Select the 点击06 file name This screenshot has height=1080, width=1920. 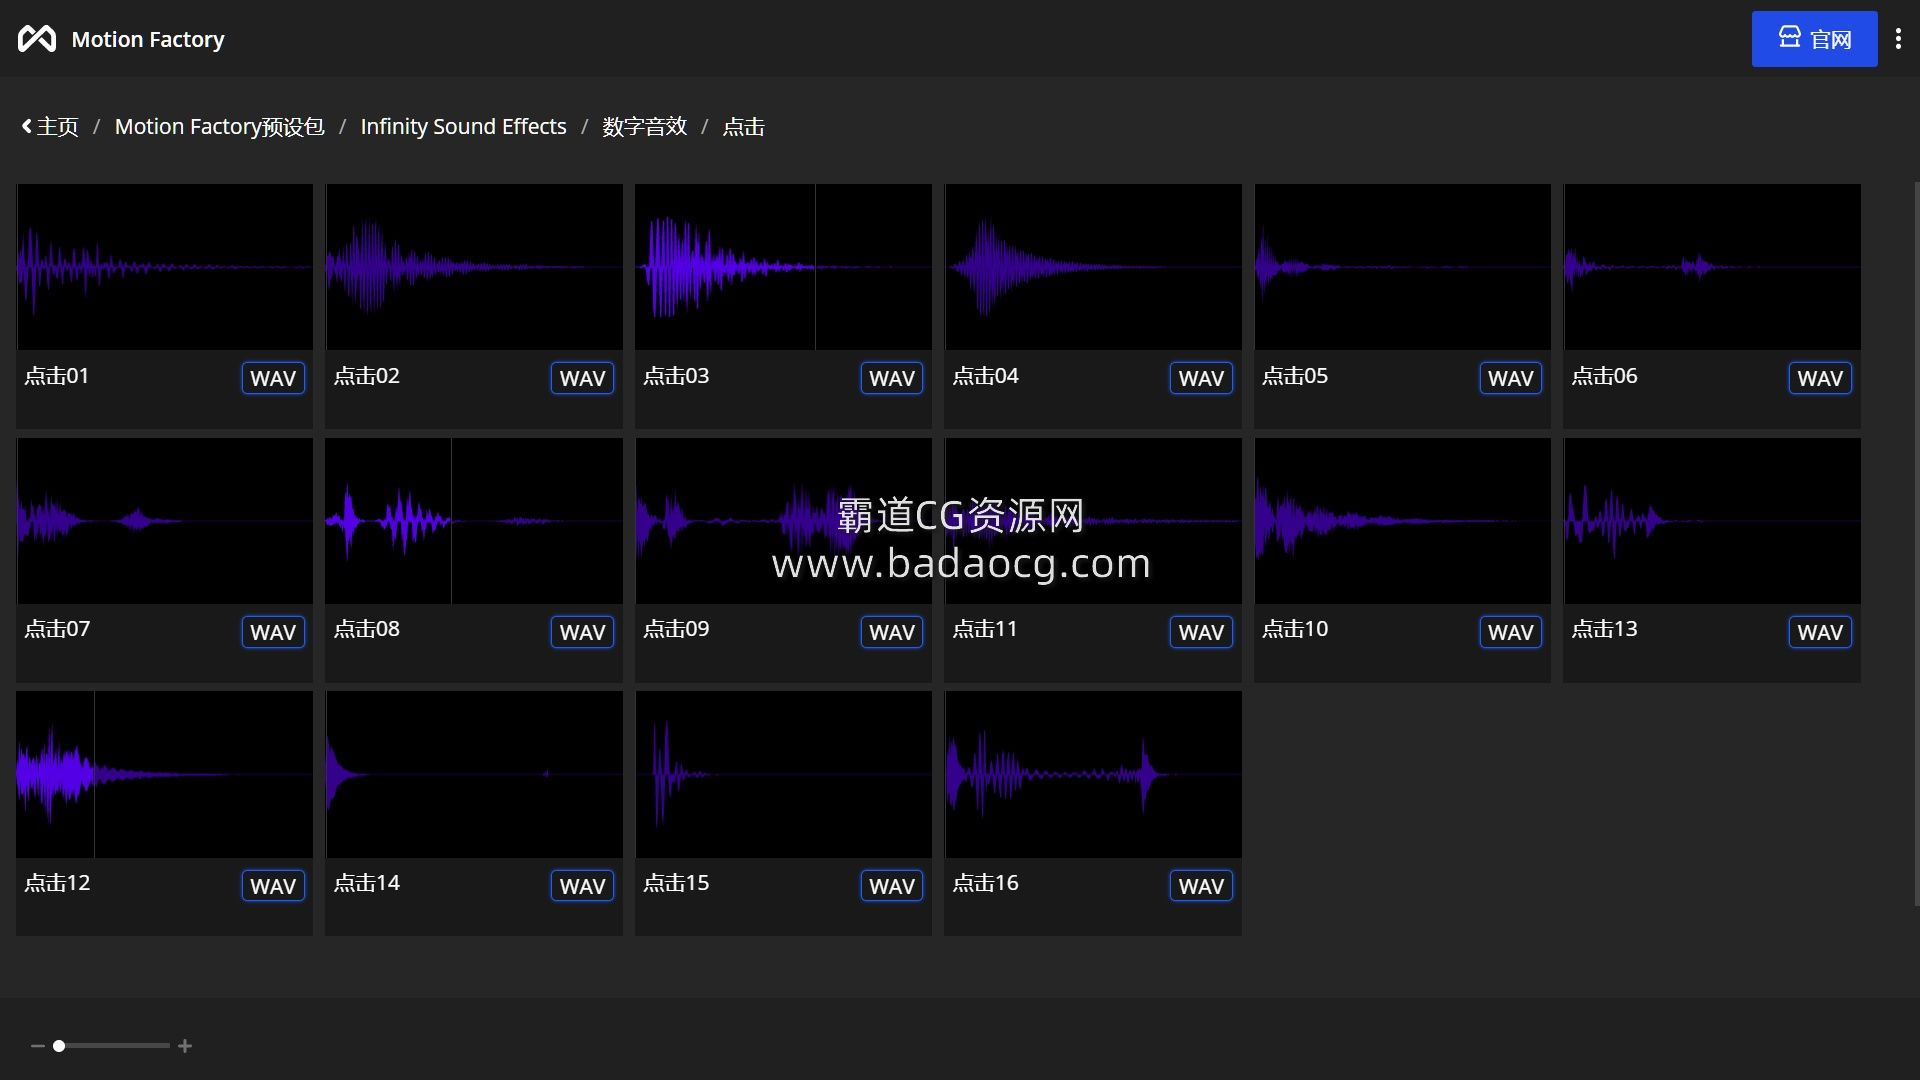point(1604,376)
